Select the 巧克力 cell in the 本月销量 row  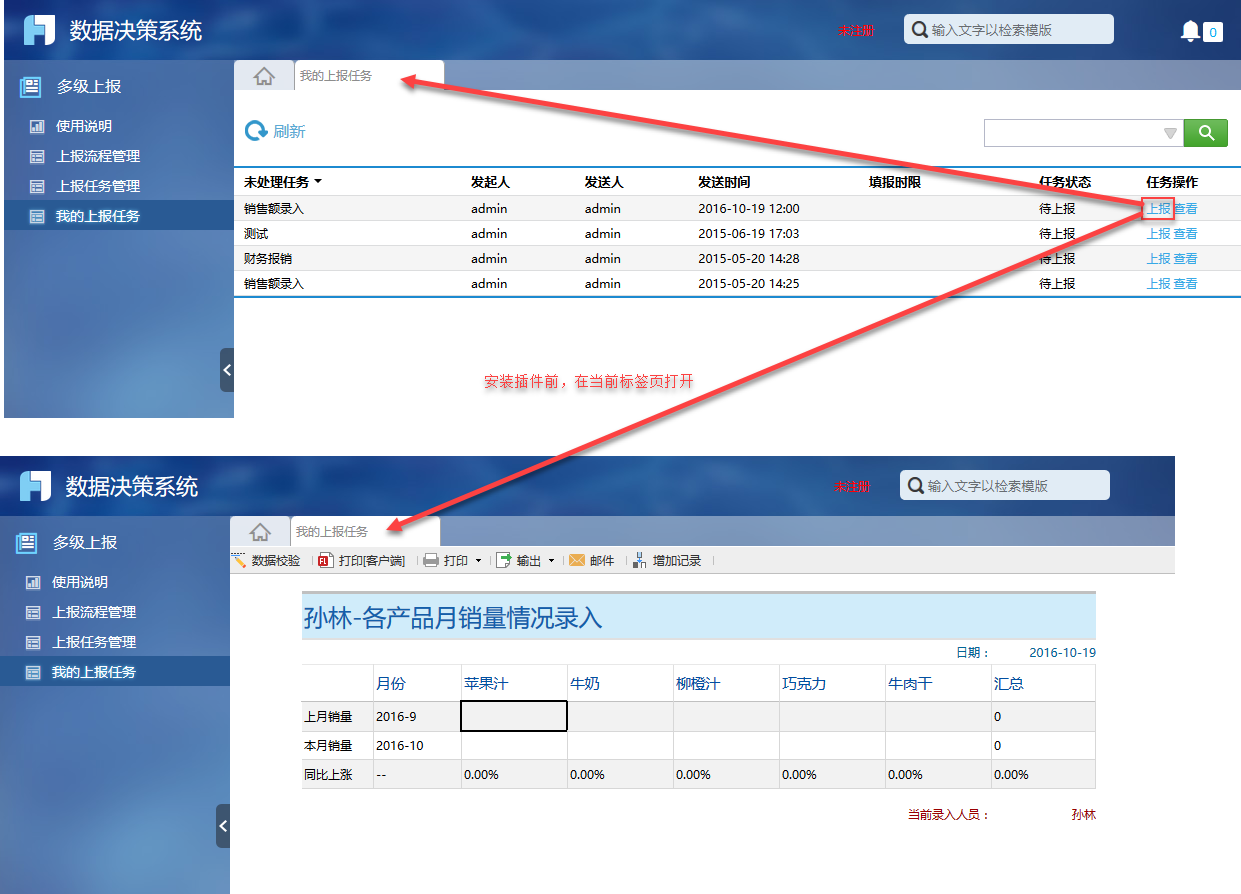tap(832, 746)
